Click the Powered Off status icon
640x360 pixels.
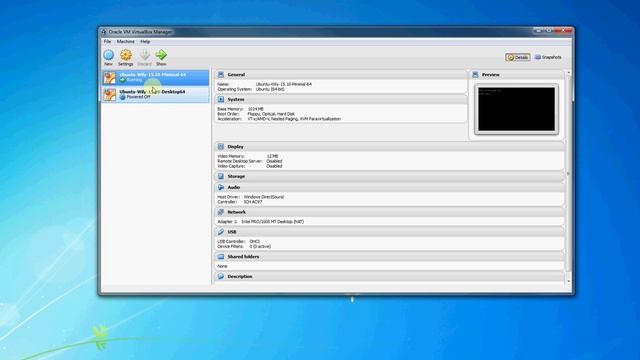click(x=122, y=97)
